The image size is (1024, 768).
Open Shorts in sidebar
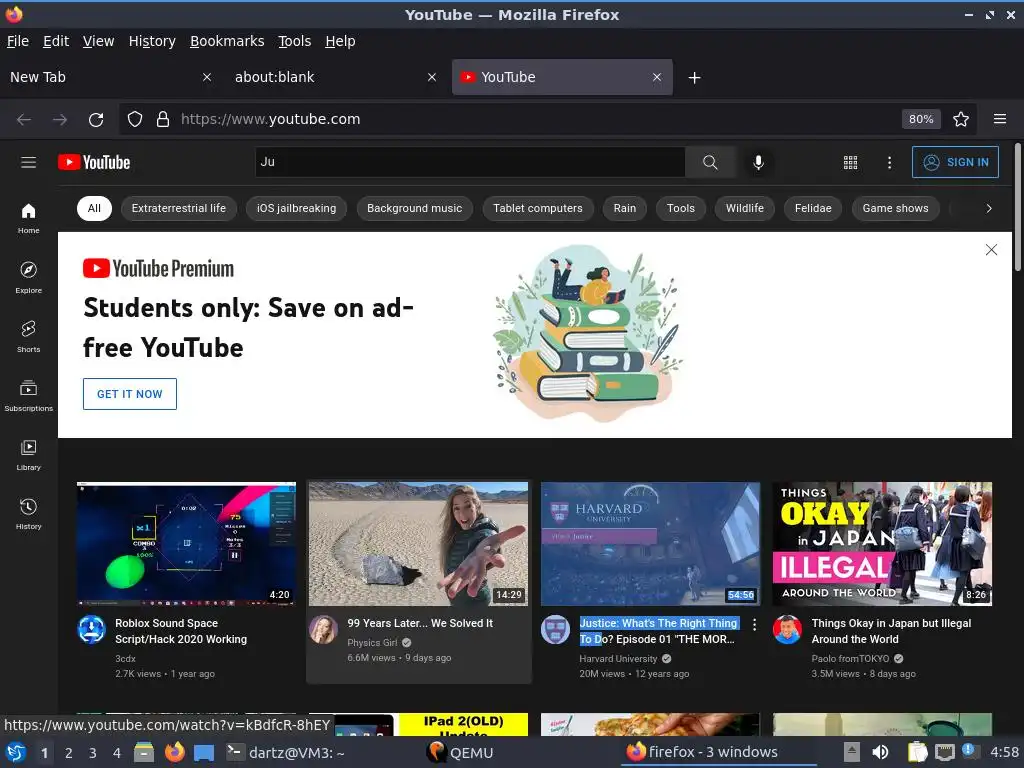tap(28, 336)
